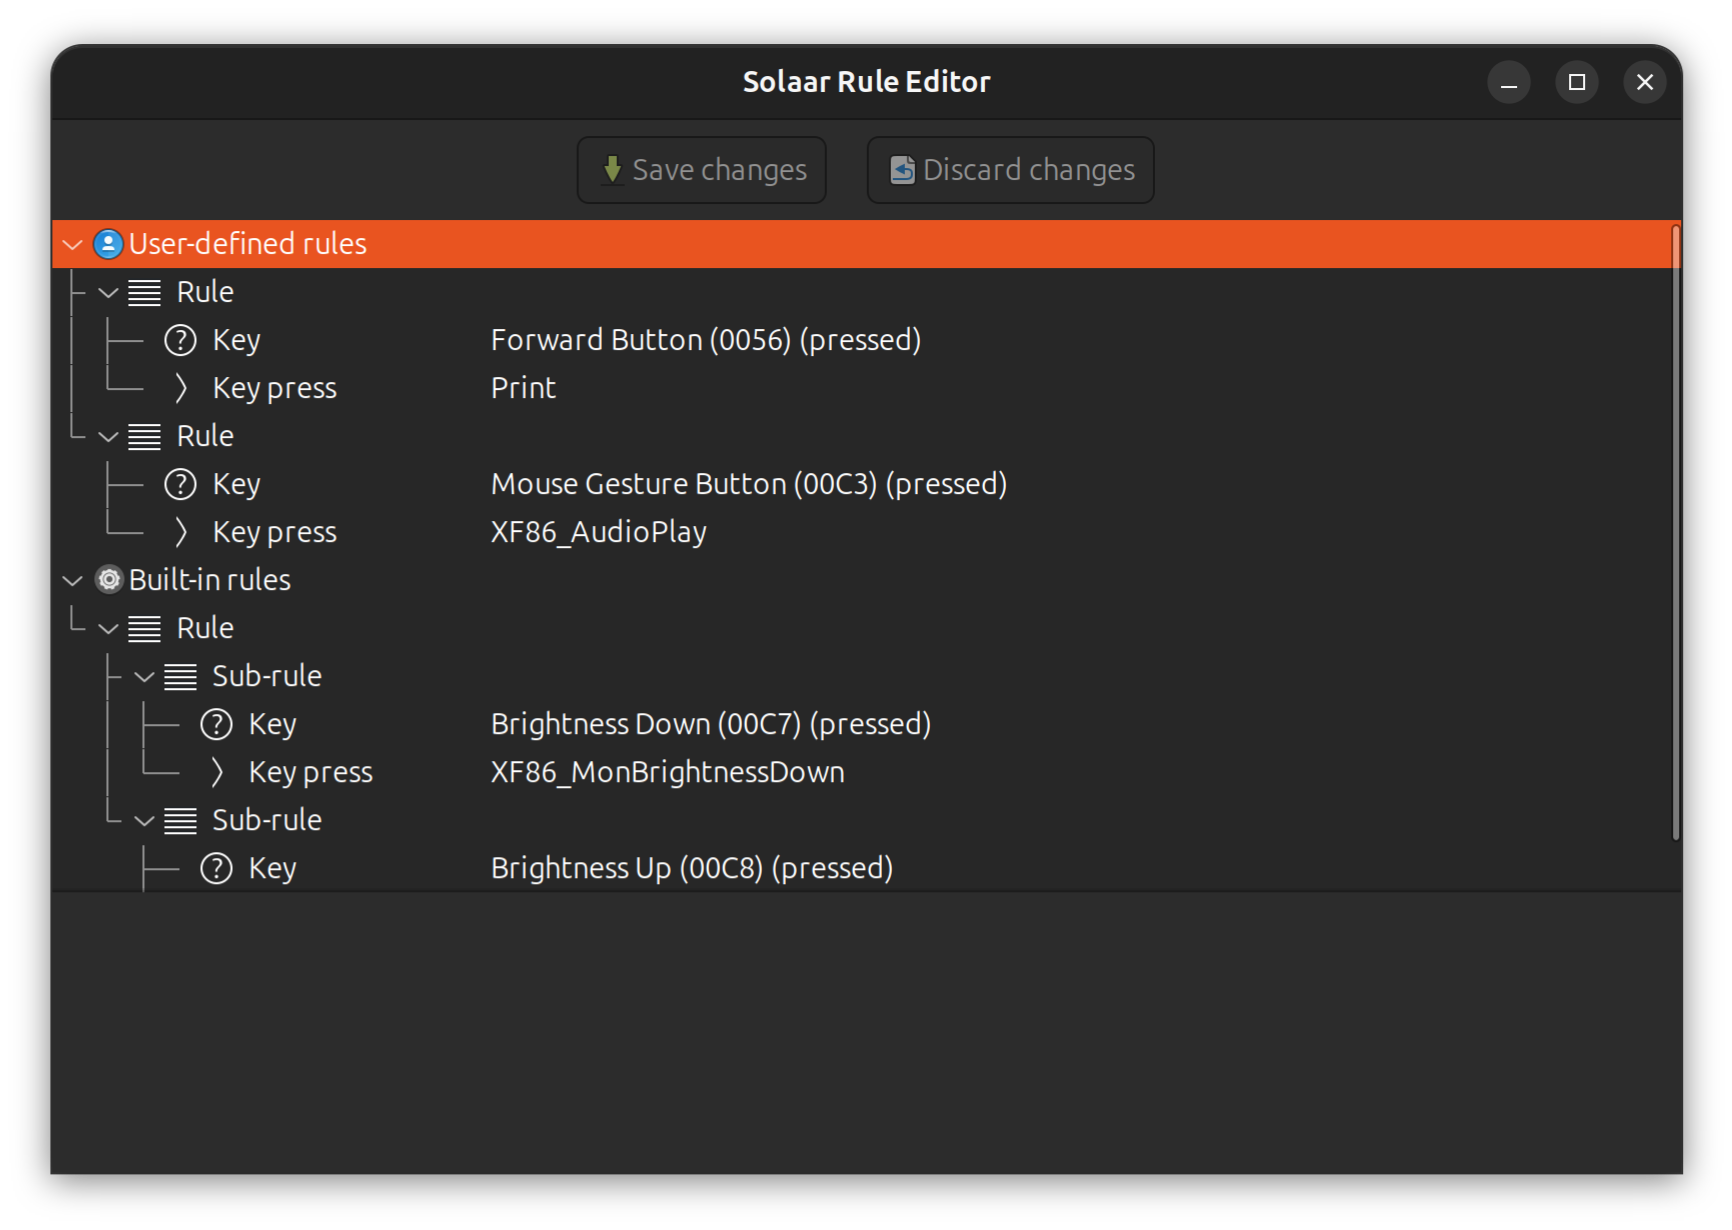Click the question-mark icon for Brightness Up key

point(216,868)
